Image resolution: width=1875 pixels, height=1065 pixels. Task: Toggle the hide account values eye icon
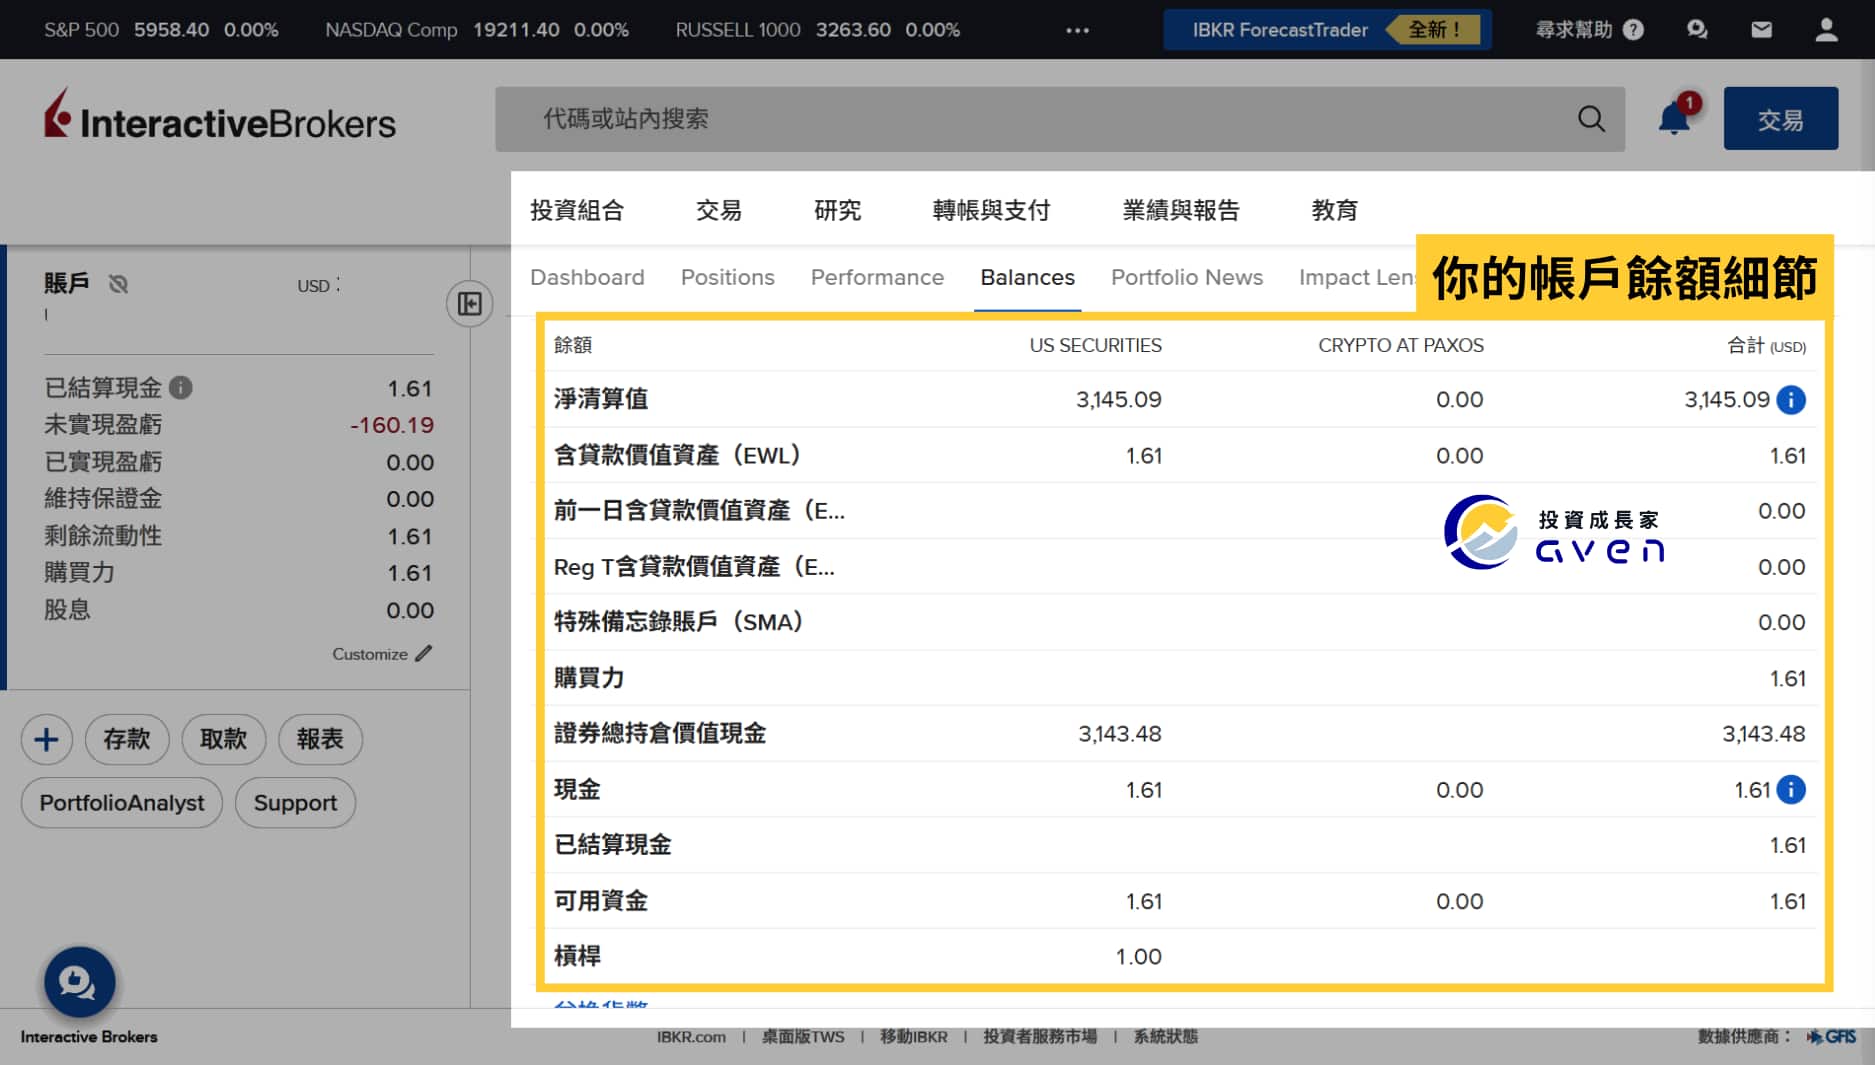pos(118,284)
